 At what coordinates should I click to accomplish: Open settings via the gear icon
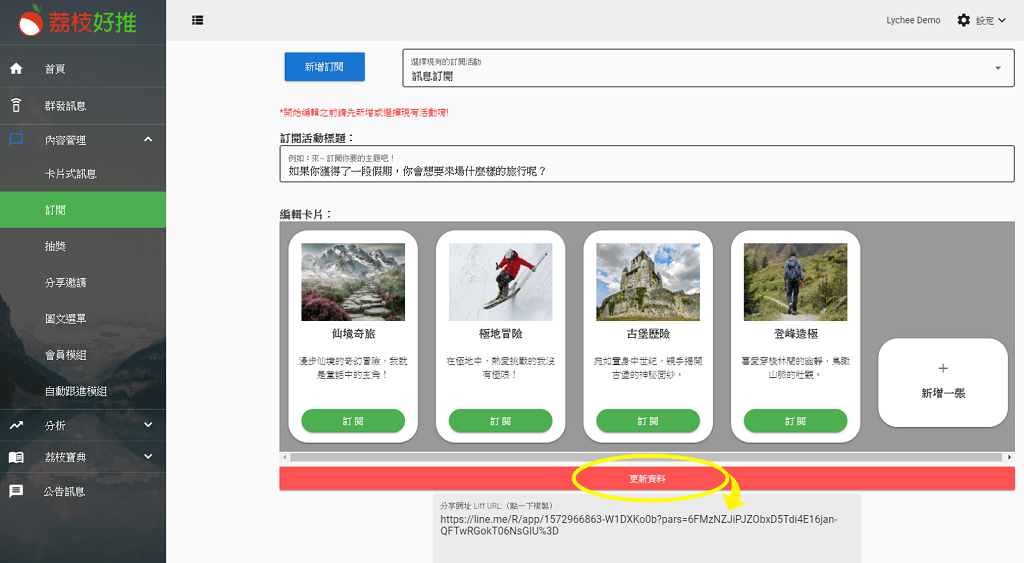coord(964,20)
